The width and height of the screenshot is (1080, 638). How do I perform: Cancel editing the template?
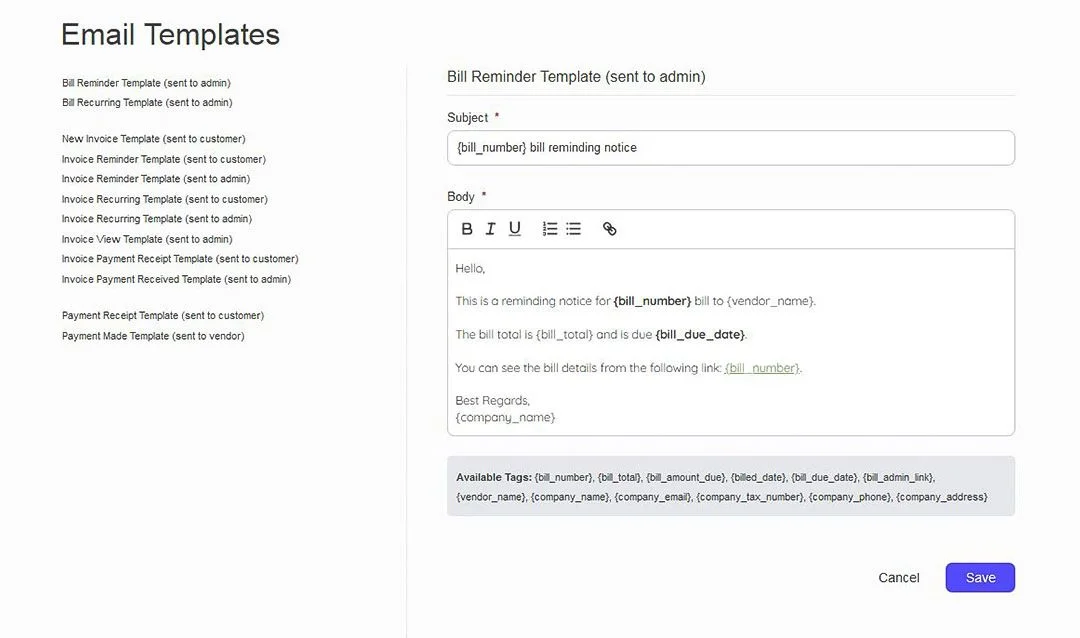899,578
